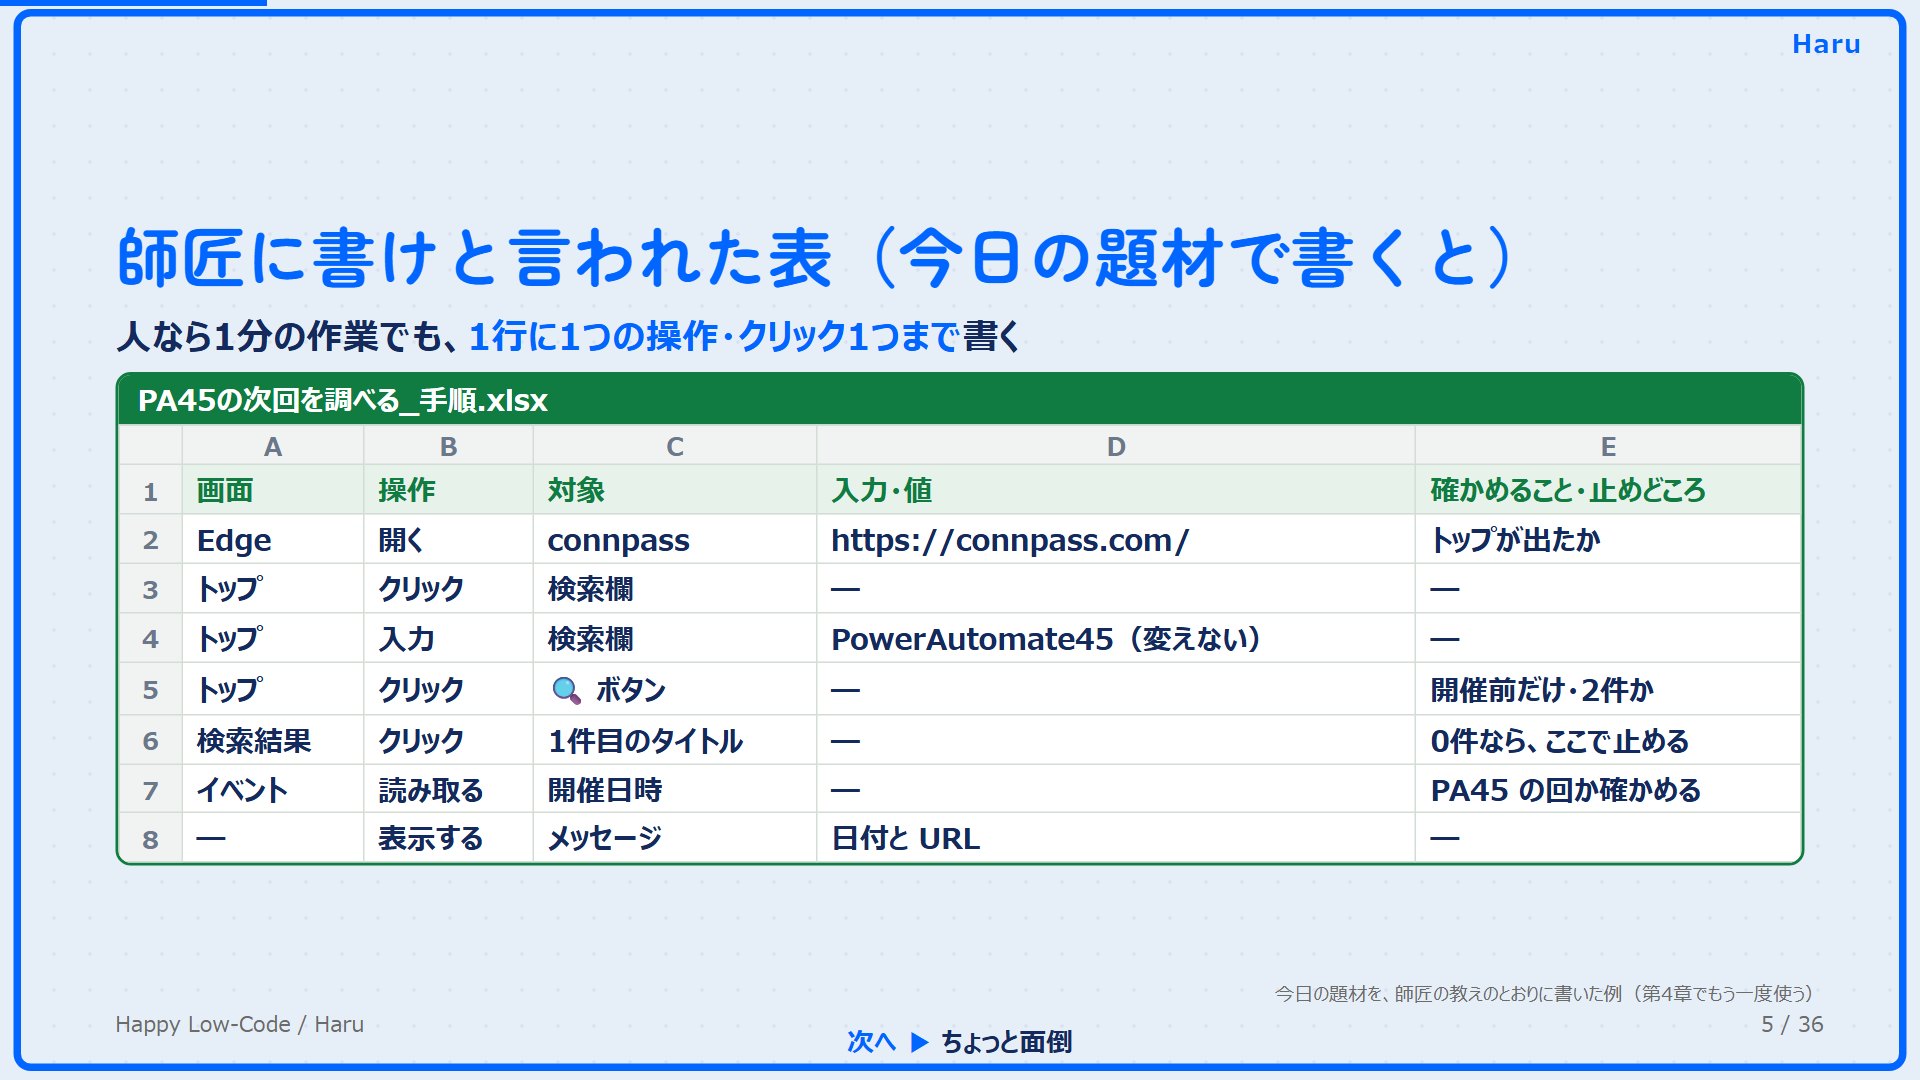Select column E header
The width and height of the screenshot is (1920, 1080).
(1607, 446)
